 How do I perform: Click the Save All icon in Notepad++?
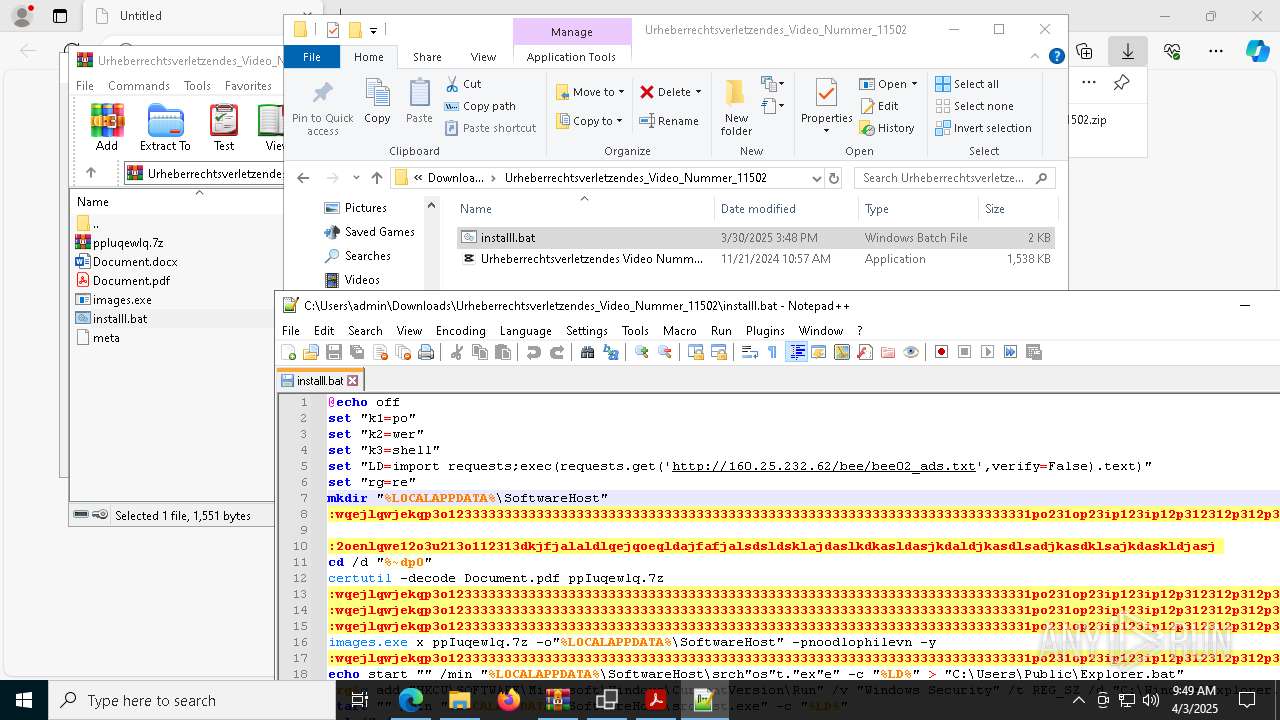tap(357, 352)
